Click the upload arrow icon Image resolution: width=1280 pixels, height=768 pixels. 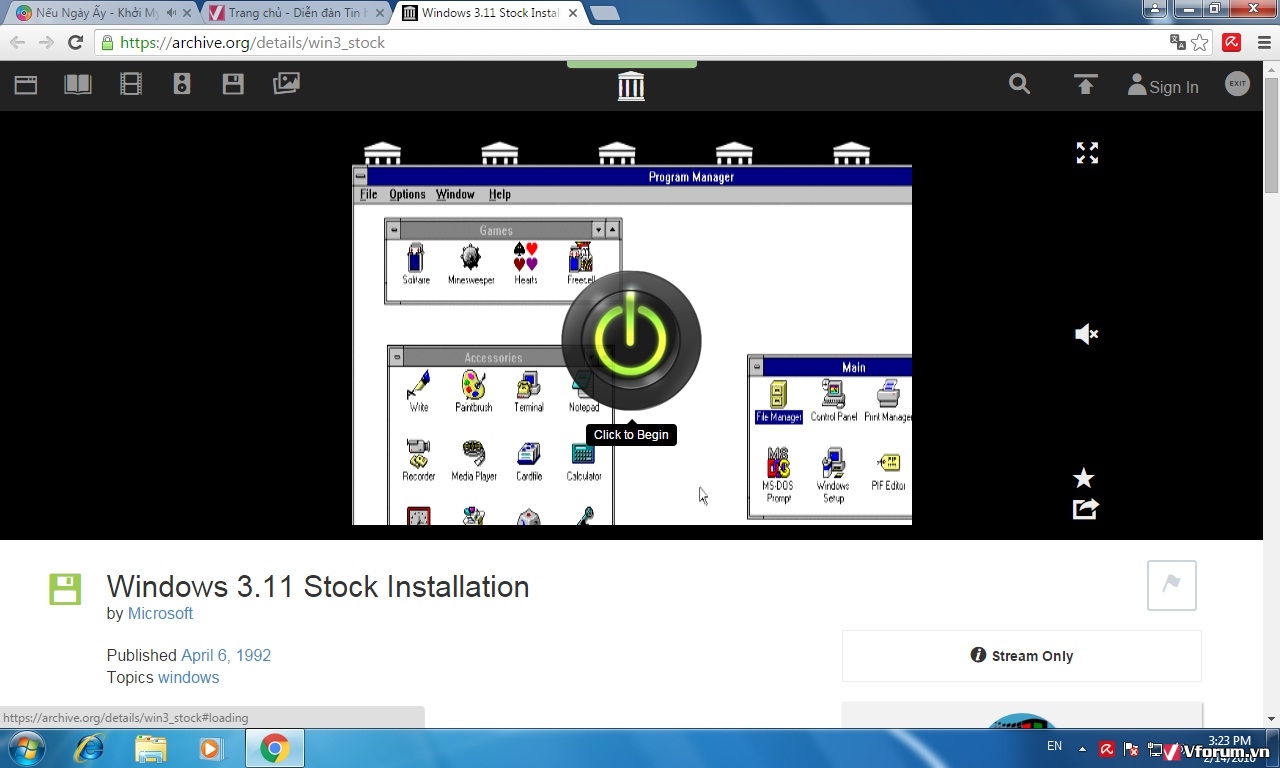(1085, 85)
